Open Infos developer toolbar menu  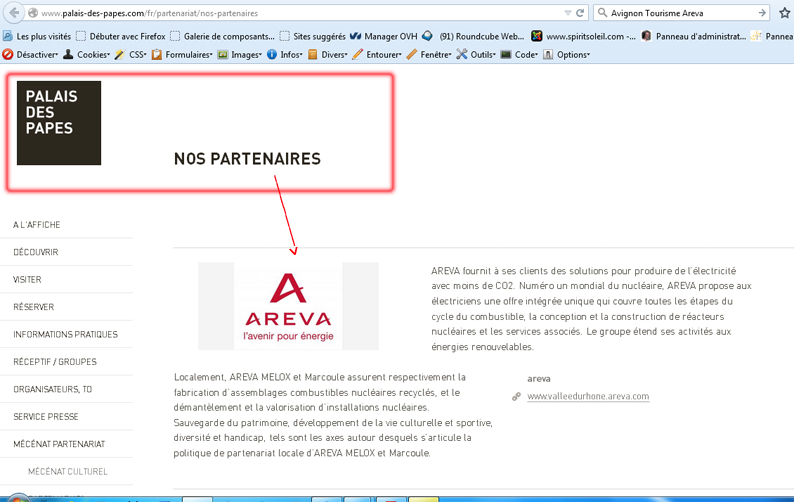coord(285,55)
